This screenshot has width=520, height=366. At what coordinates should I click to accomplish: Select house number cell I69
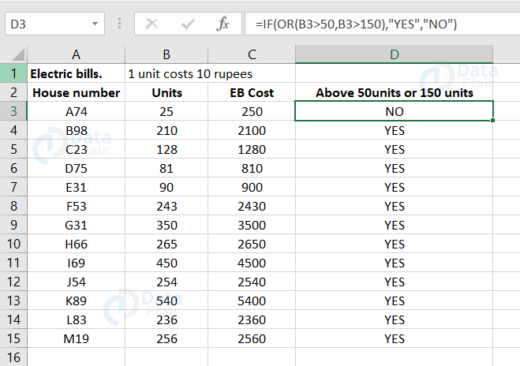tap(76, 263)
